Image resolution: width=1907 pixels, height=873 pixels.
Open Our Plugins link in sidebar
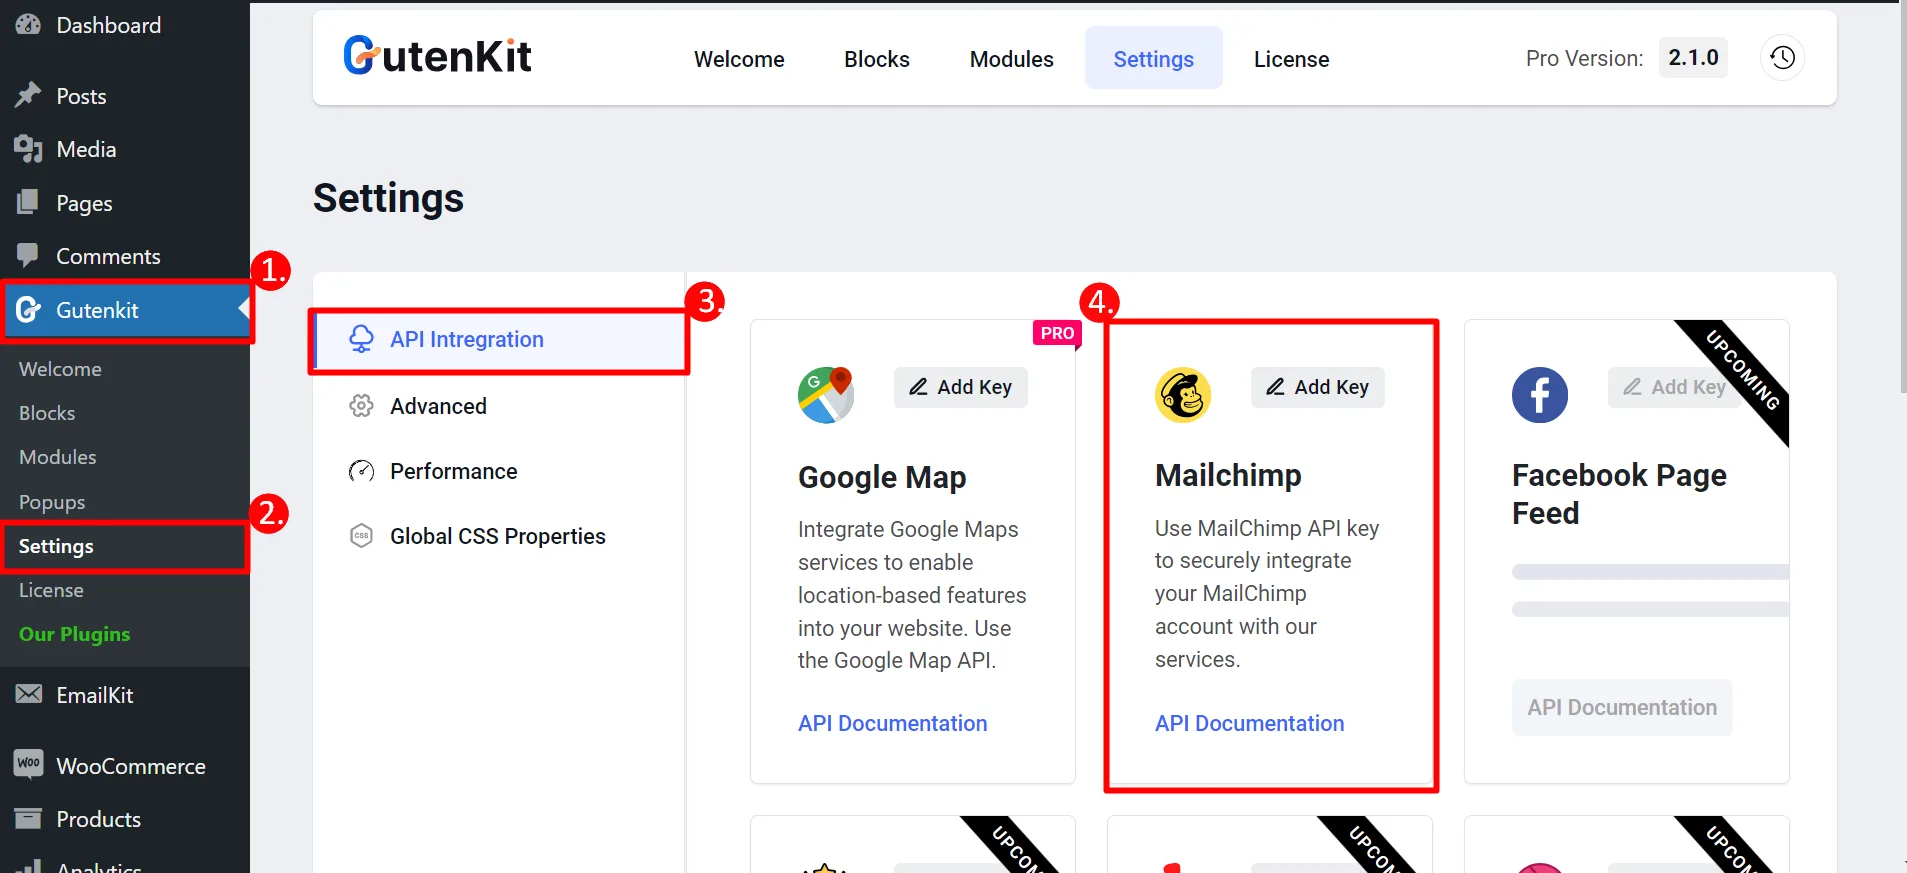click(74, 634)
